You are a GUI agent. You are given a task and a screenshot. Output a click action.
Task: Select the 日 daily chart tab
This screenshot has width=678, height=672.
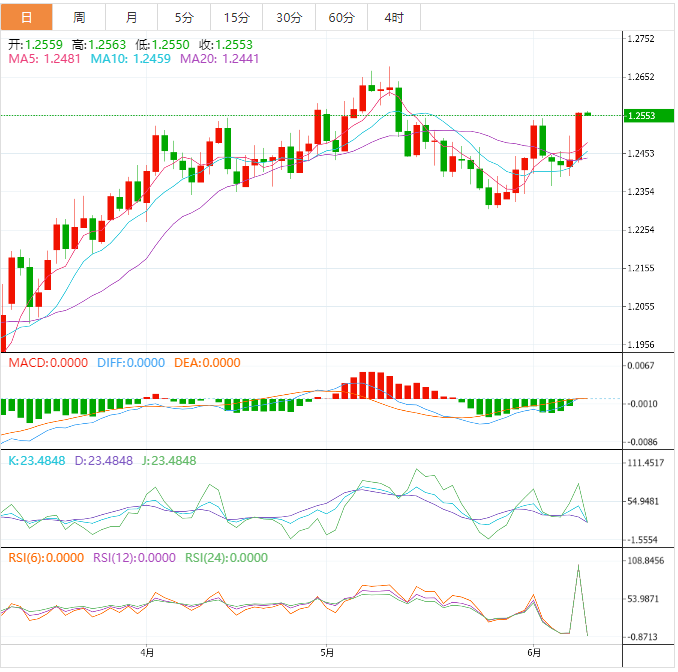[x=26, y=18]
